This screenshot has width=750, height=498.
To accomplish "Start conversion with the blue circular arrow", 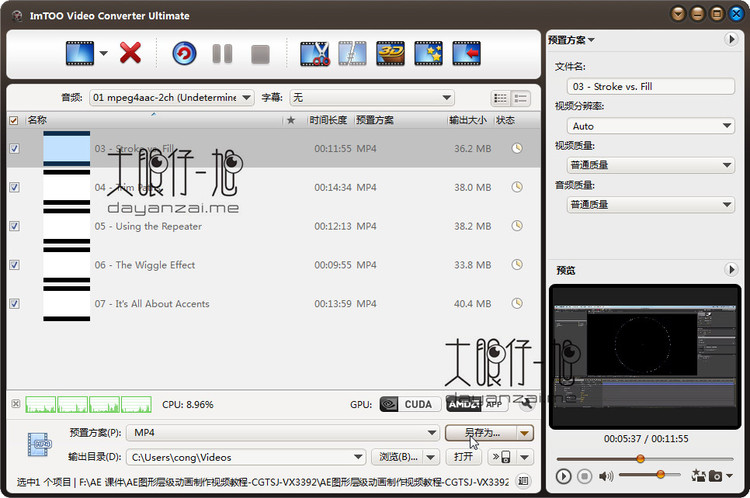I will [184, 53].
